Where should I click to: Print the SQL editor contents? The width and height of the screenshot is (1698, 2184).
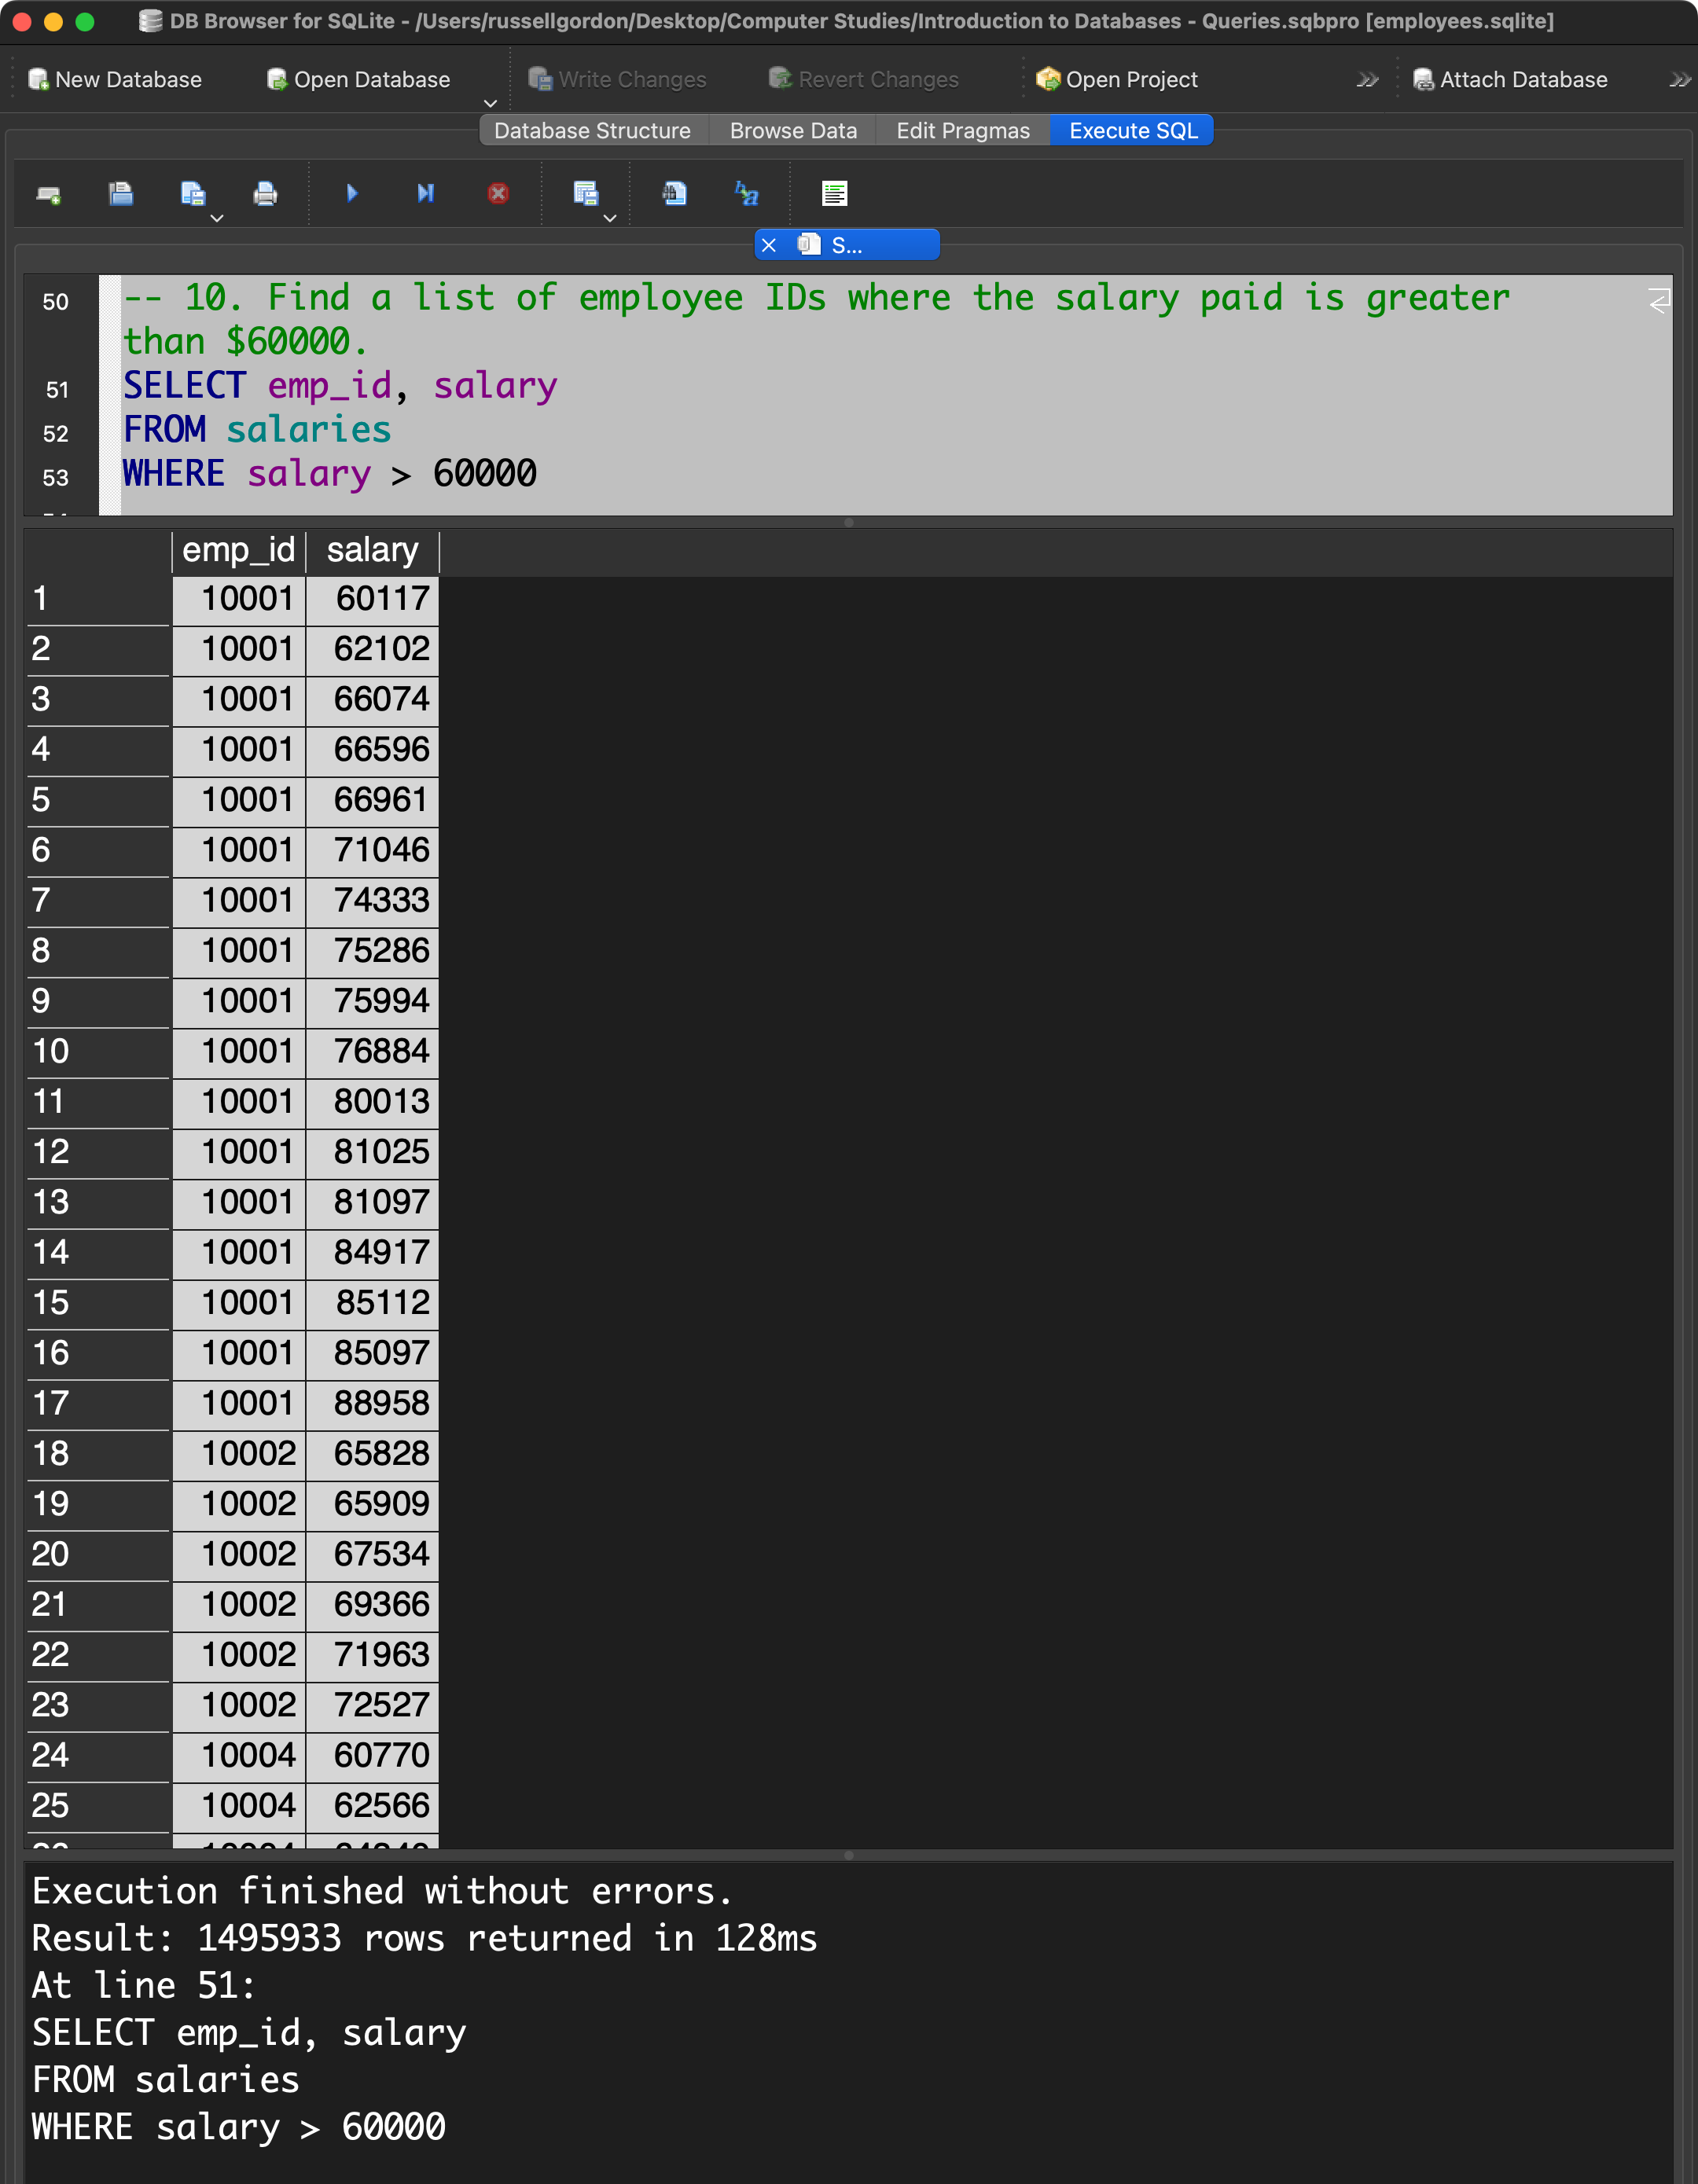265,194
